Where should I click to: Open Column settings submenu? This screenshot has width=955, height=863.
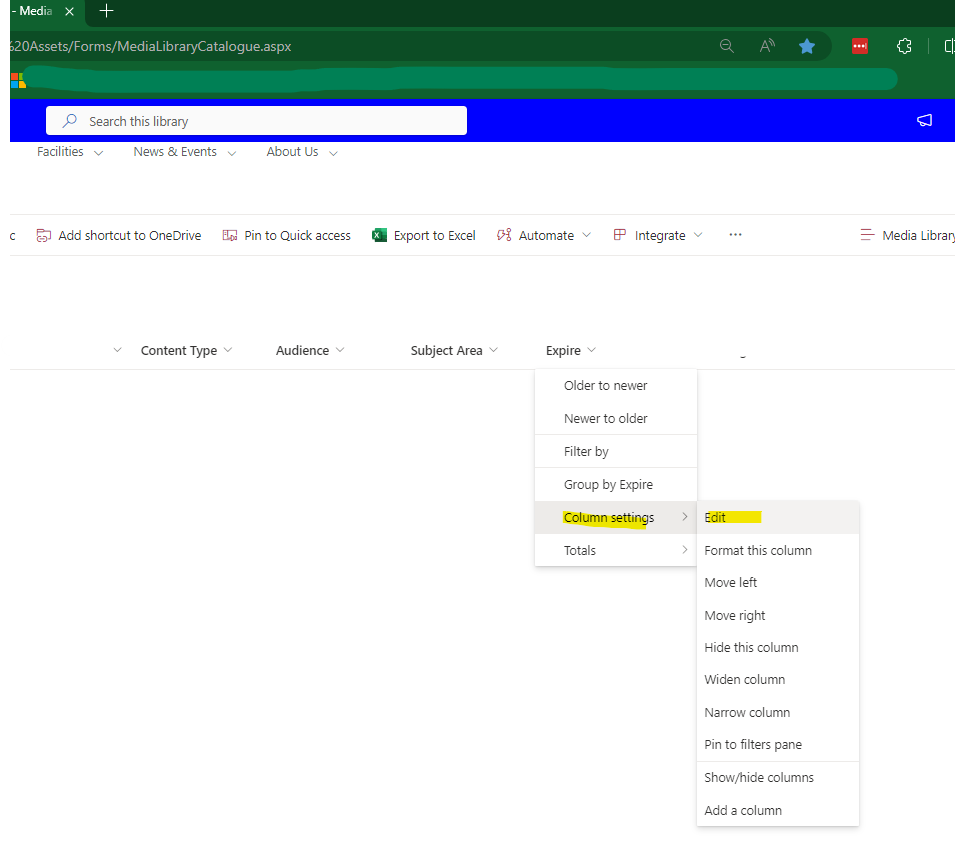click(616, 517)
